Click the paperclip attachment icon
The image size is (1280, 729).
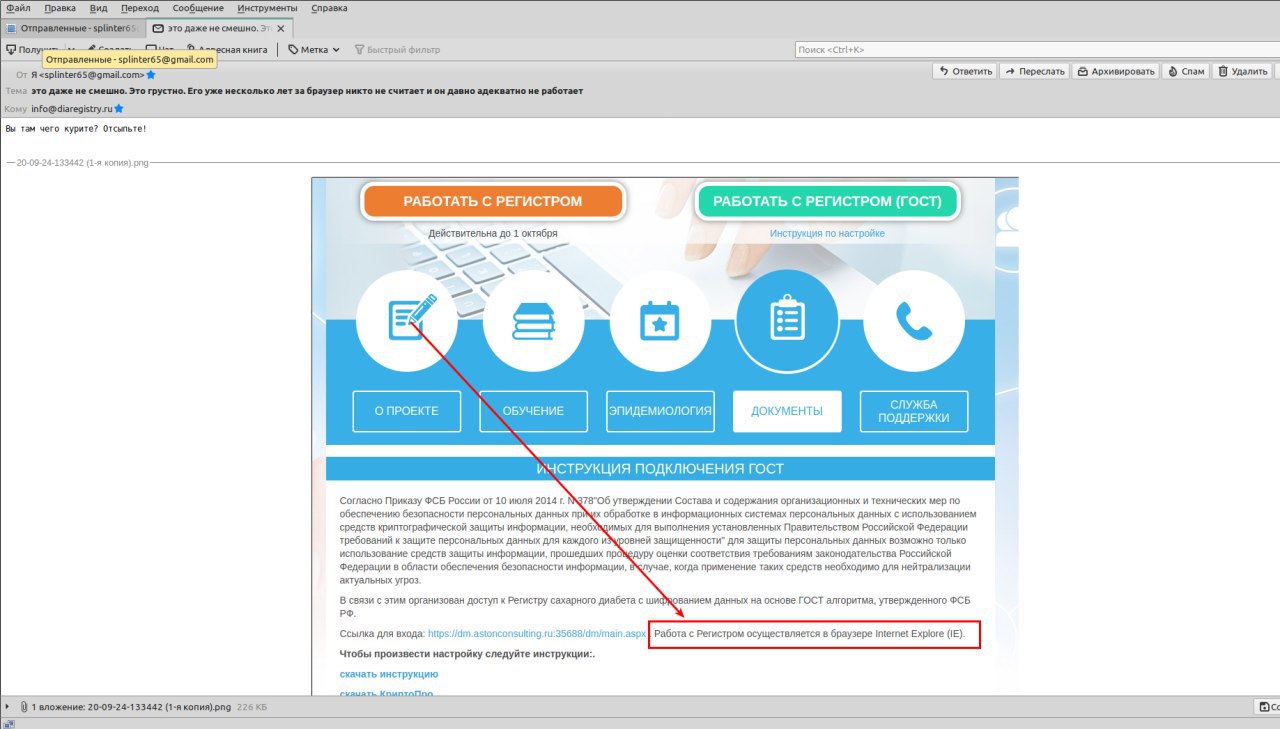point(23,707)
